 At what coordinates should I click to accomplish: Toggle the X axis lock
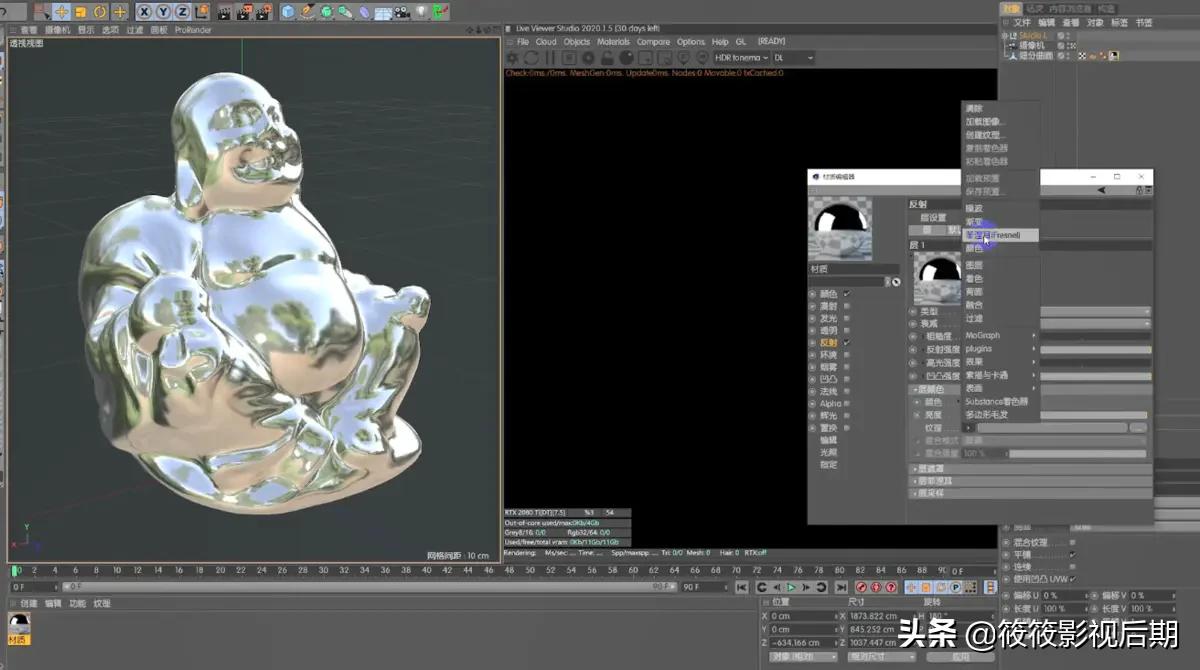point(144,12)
